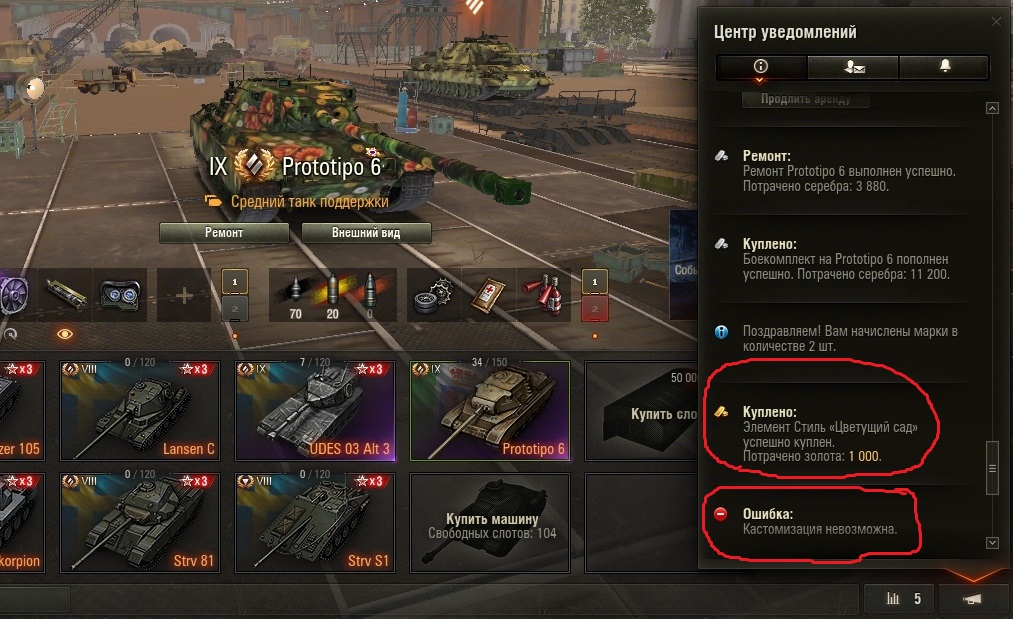Switch to the bell notifications tab
The height and width of the screenshot is (619, 1013).
click(x=945, y=67)
